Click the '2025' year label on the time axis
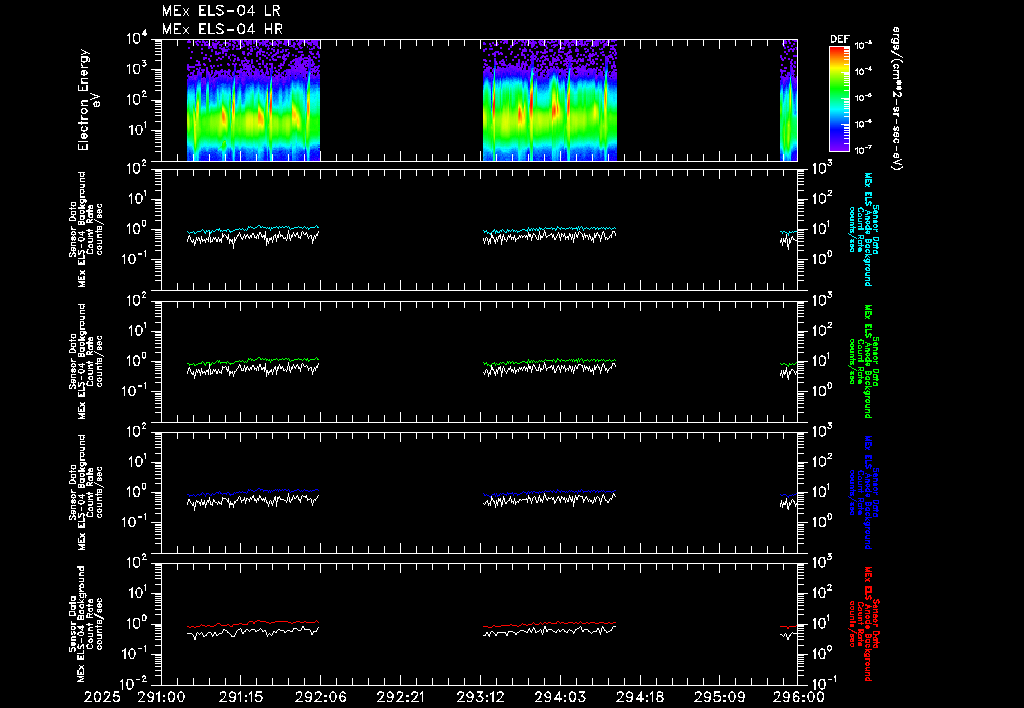This screenshot has width=1024, height=708. 102,698
